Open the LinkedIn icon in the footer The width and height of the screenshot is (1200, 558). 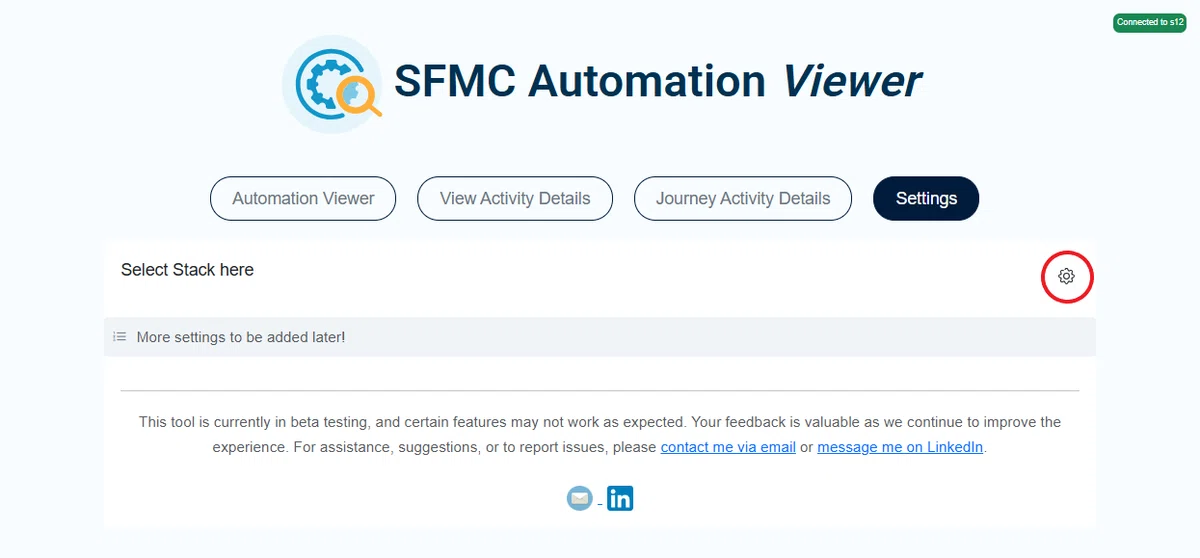(620, 497)
